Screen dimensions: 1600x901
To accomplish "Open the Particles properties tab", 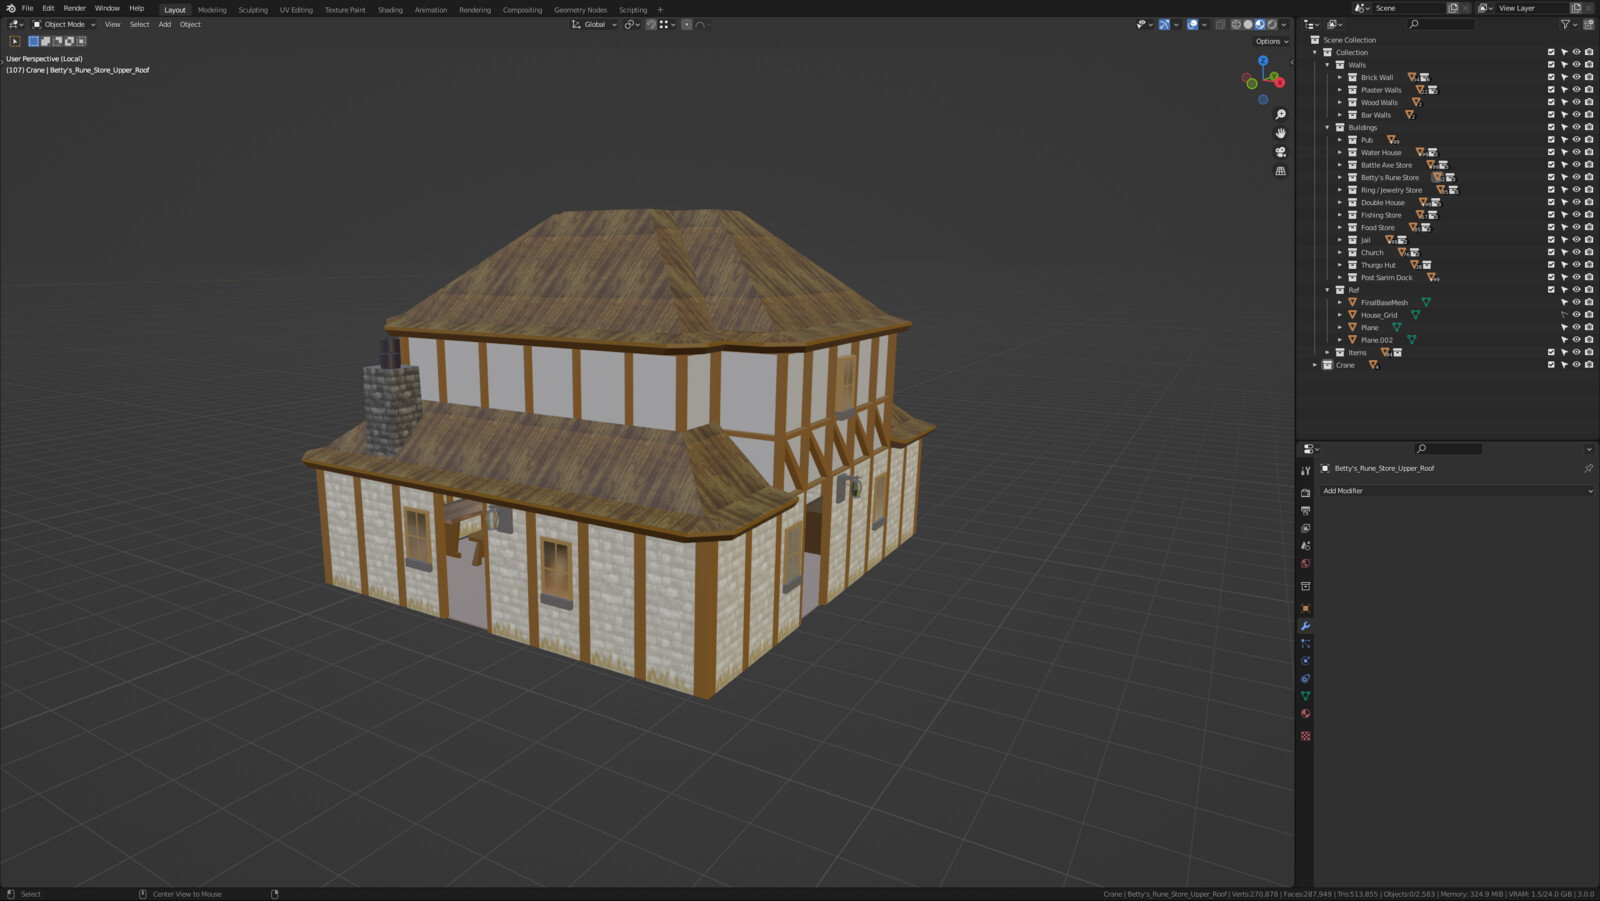I will [1305, 643].
